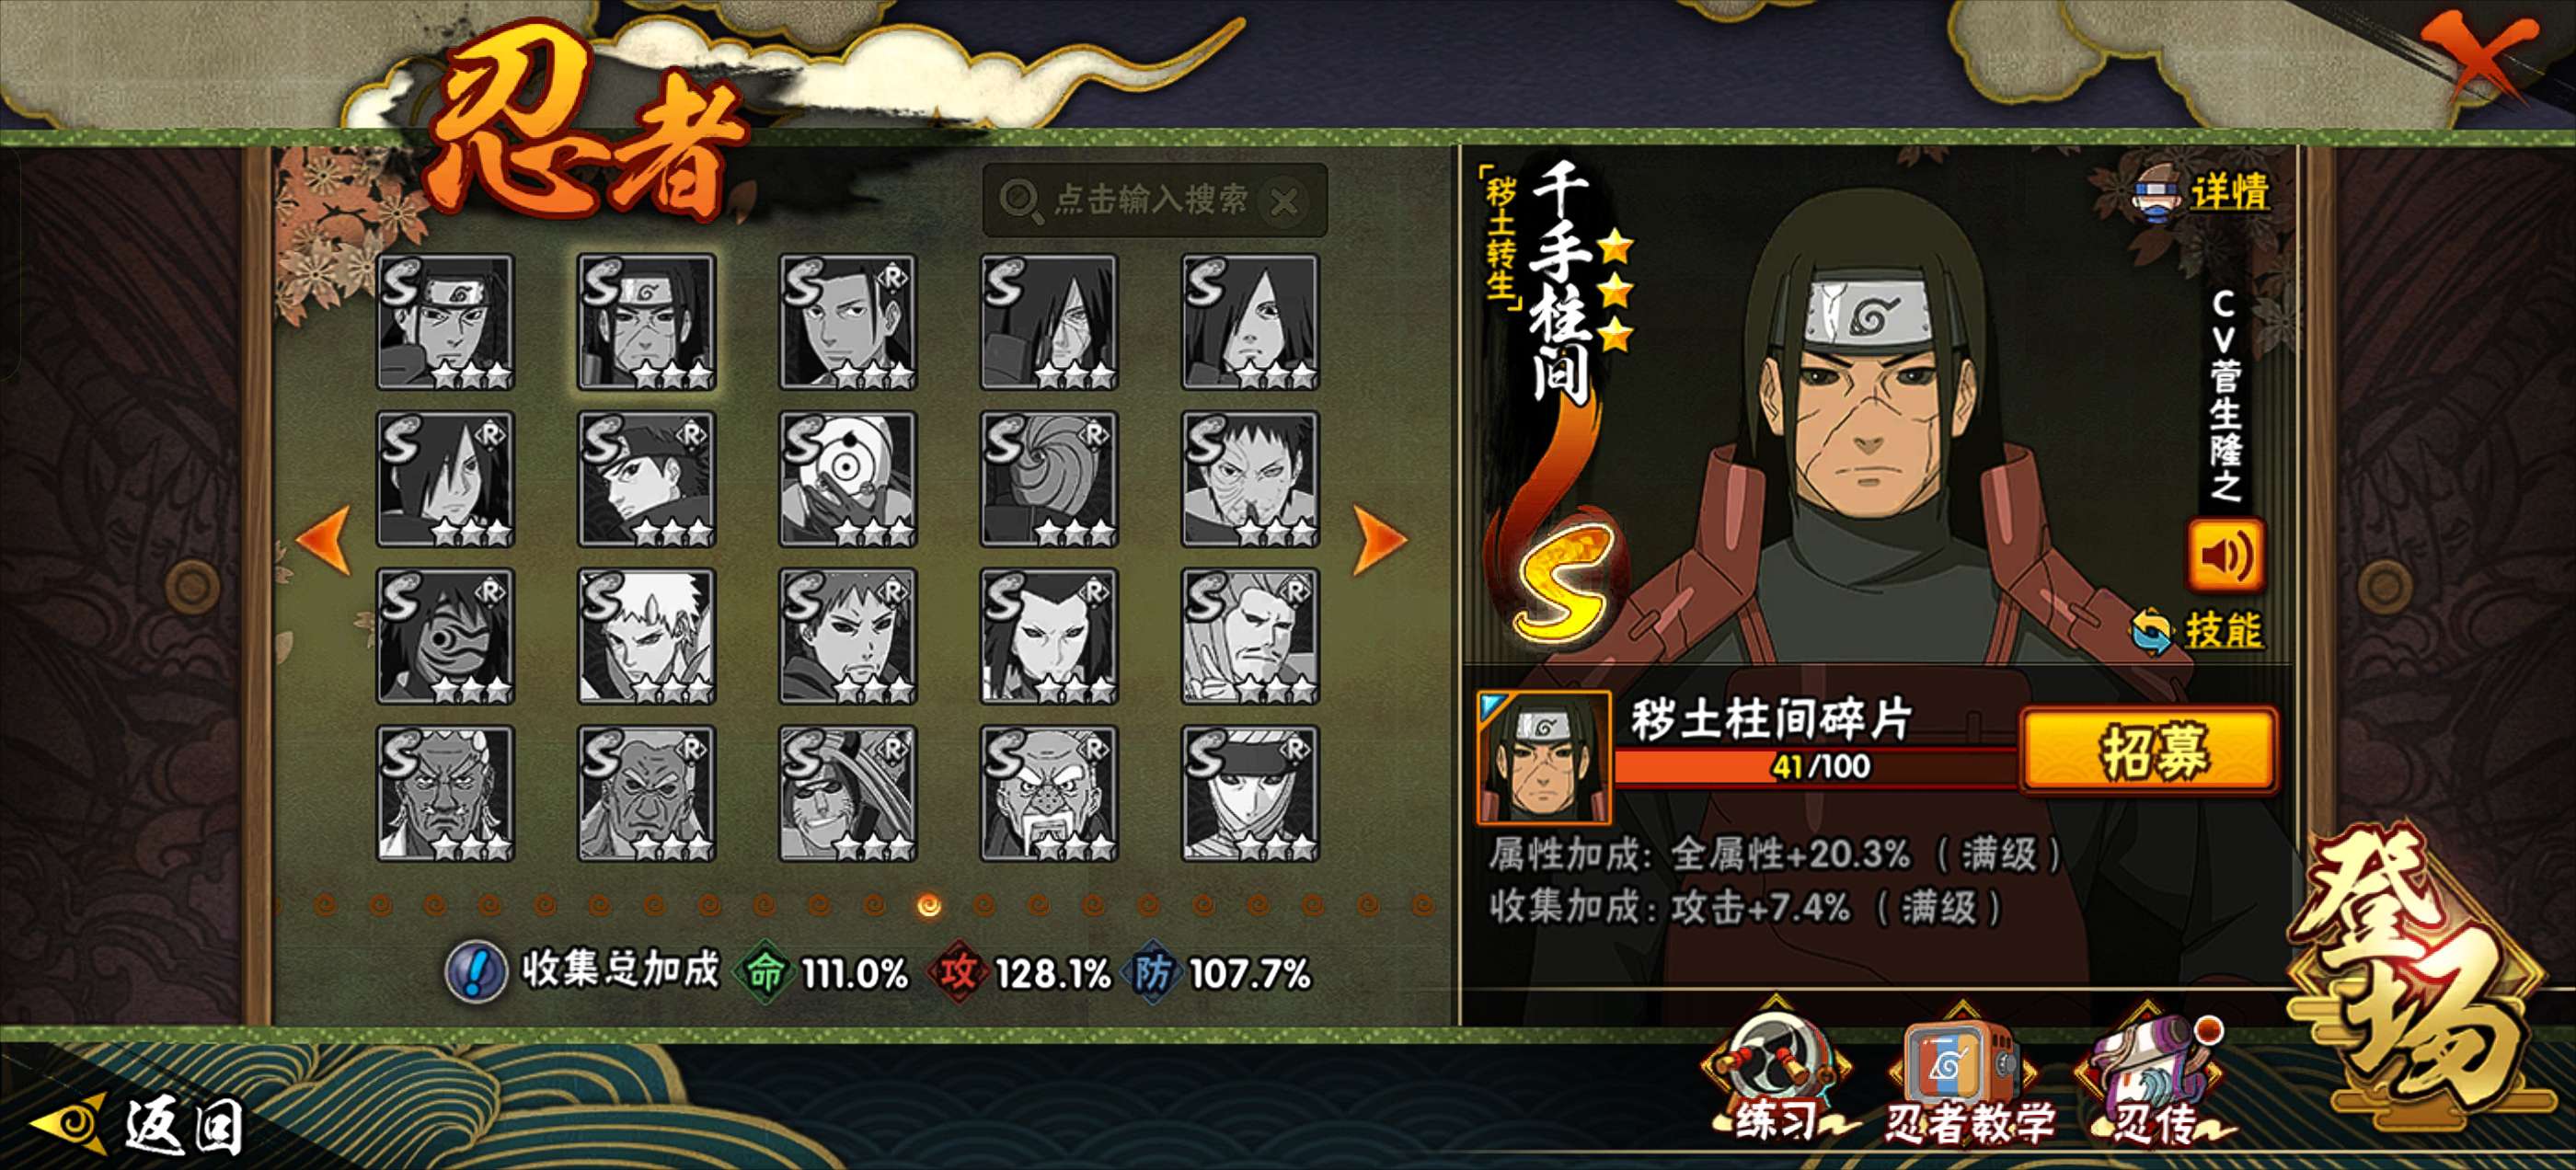This screenshot has width=2576, height=1170.
Task: Select the spiral-masked Obito ninja portrait
Action: (1049, 479)
